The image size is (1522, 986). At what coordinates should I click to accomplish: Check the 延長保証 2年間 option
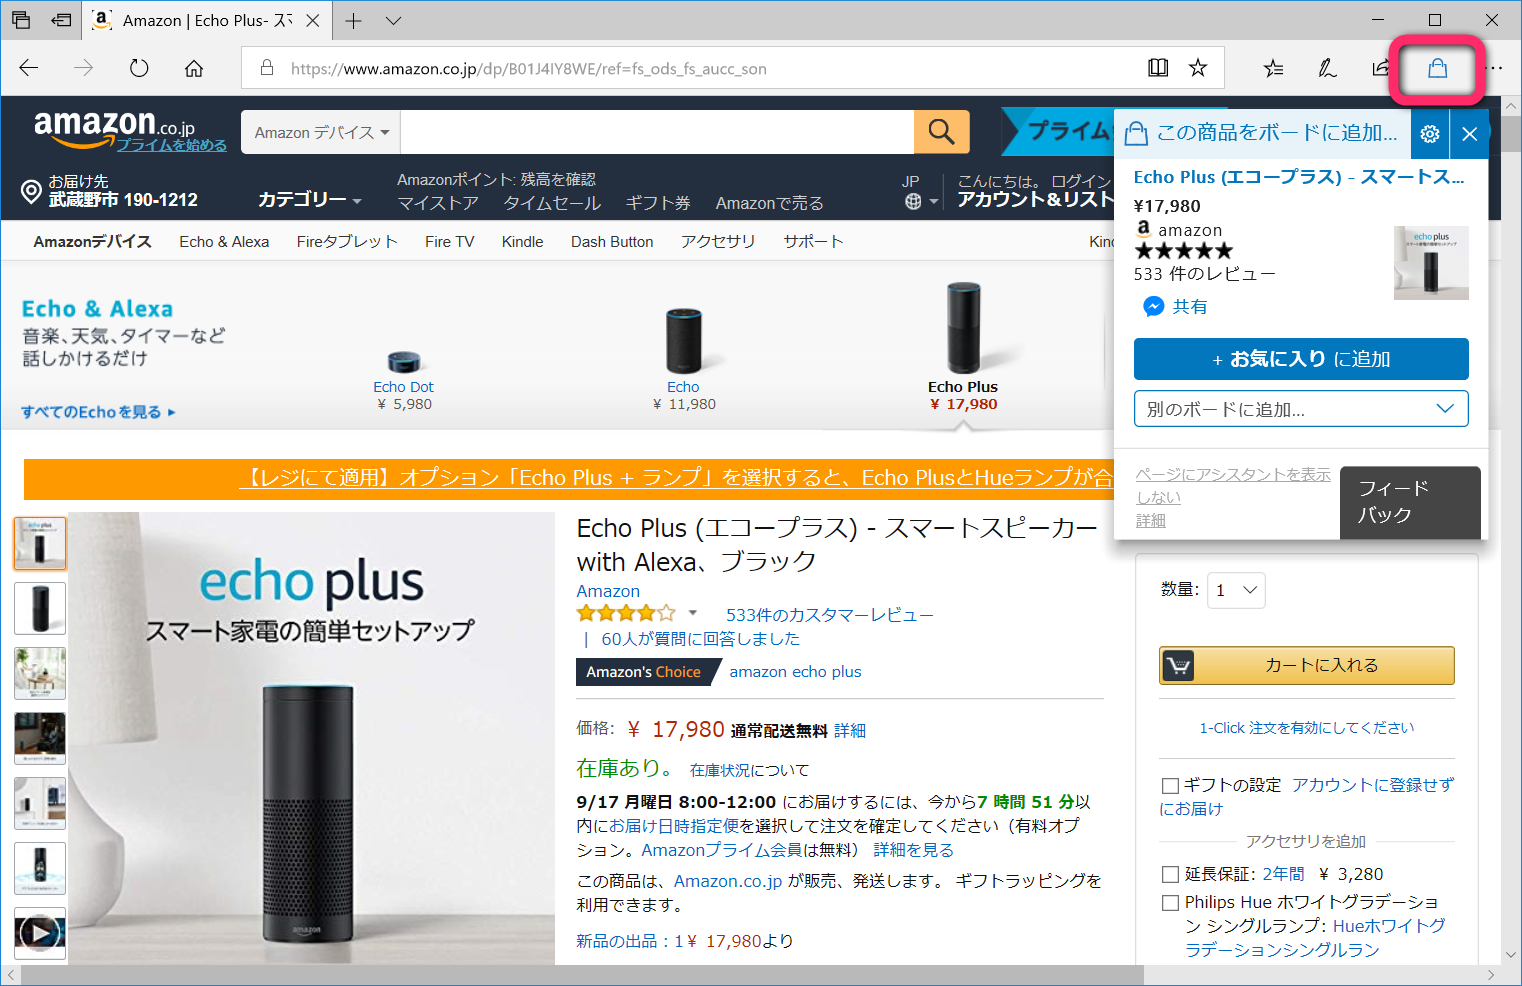click(x=1170, y=874)
